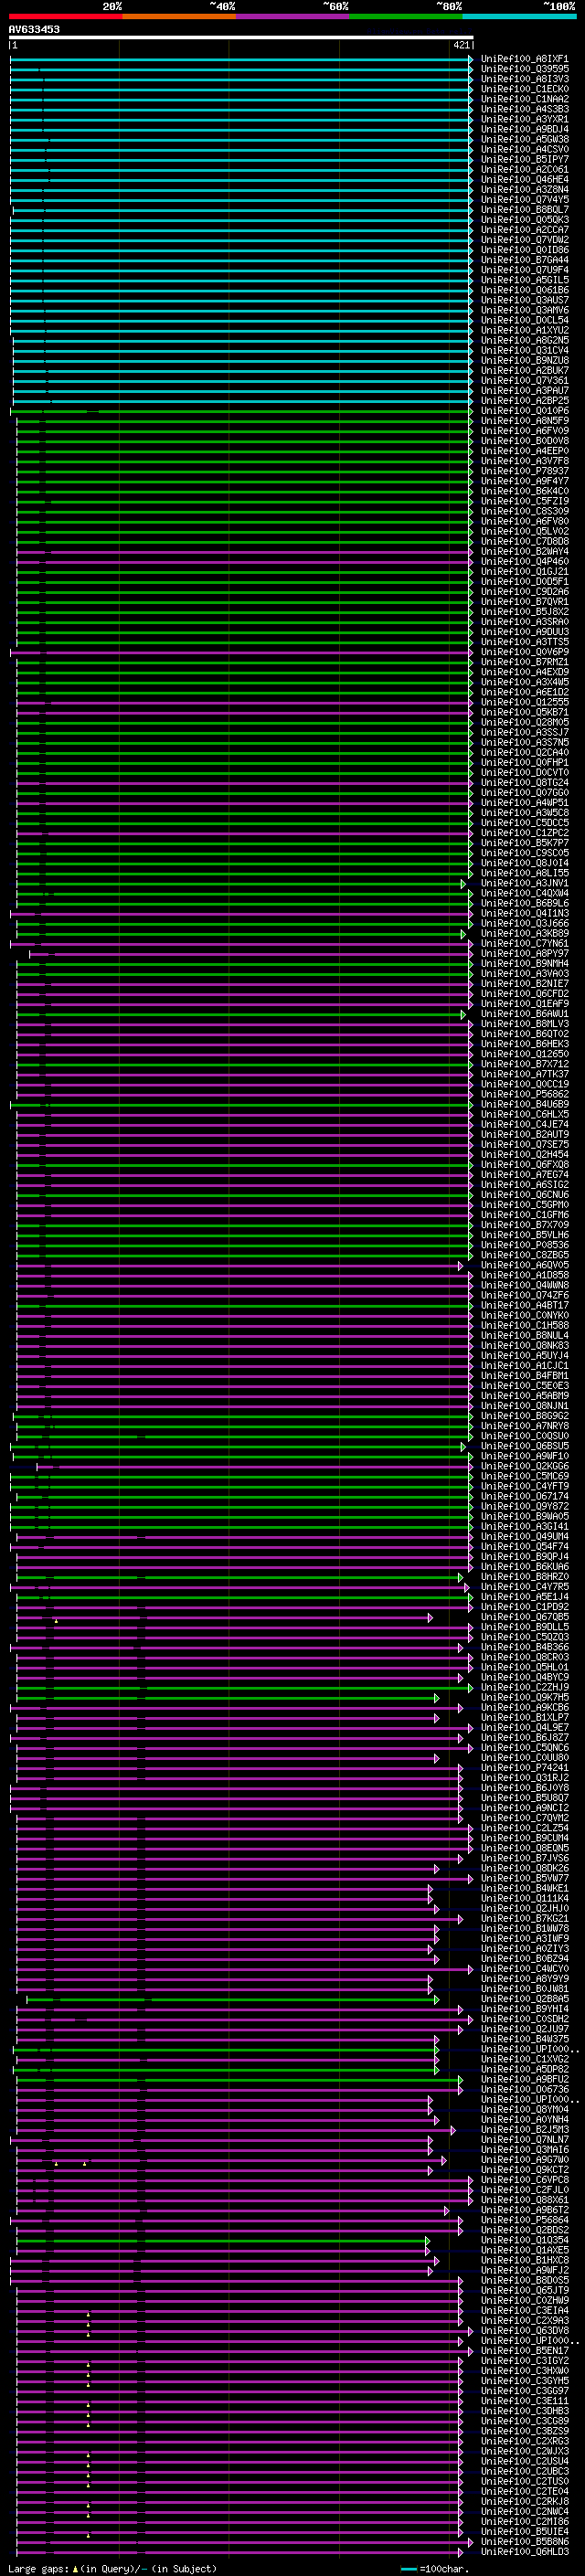
Task: Select hit label UniRef100_A8IXF1
Action: click(x=525, y=59)
